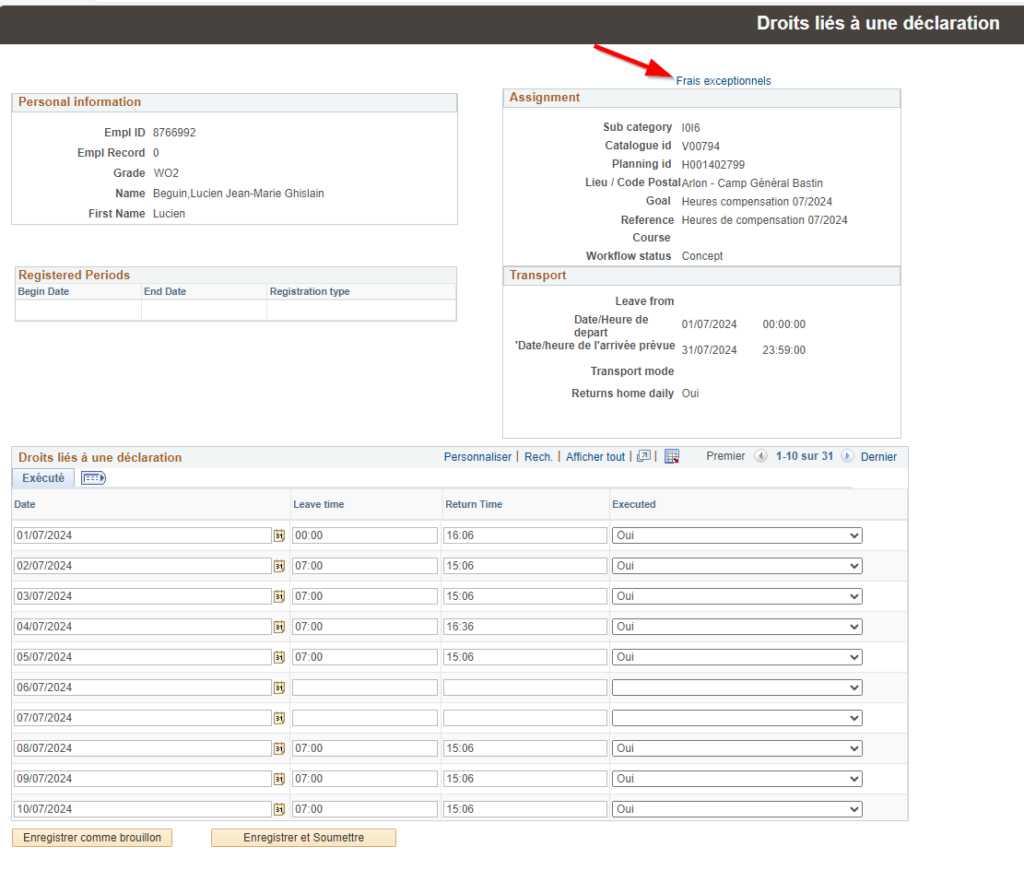Viewport: 1024px width, 870px height.
Task: Click the Frais exceptionnels link
Action: click(x=723, y=81)
